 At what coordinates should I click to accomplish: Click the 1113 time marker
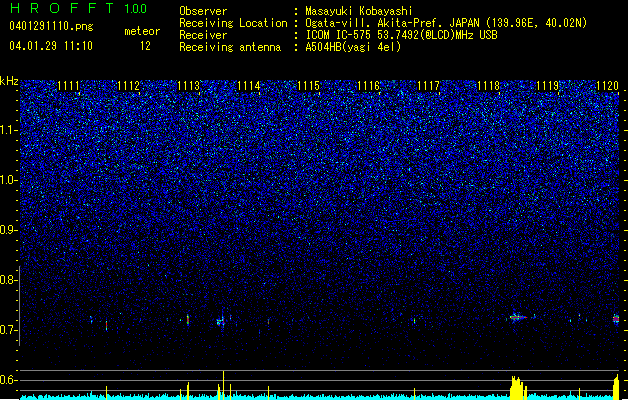pyautogui.click(x=188, y=86)
